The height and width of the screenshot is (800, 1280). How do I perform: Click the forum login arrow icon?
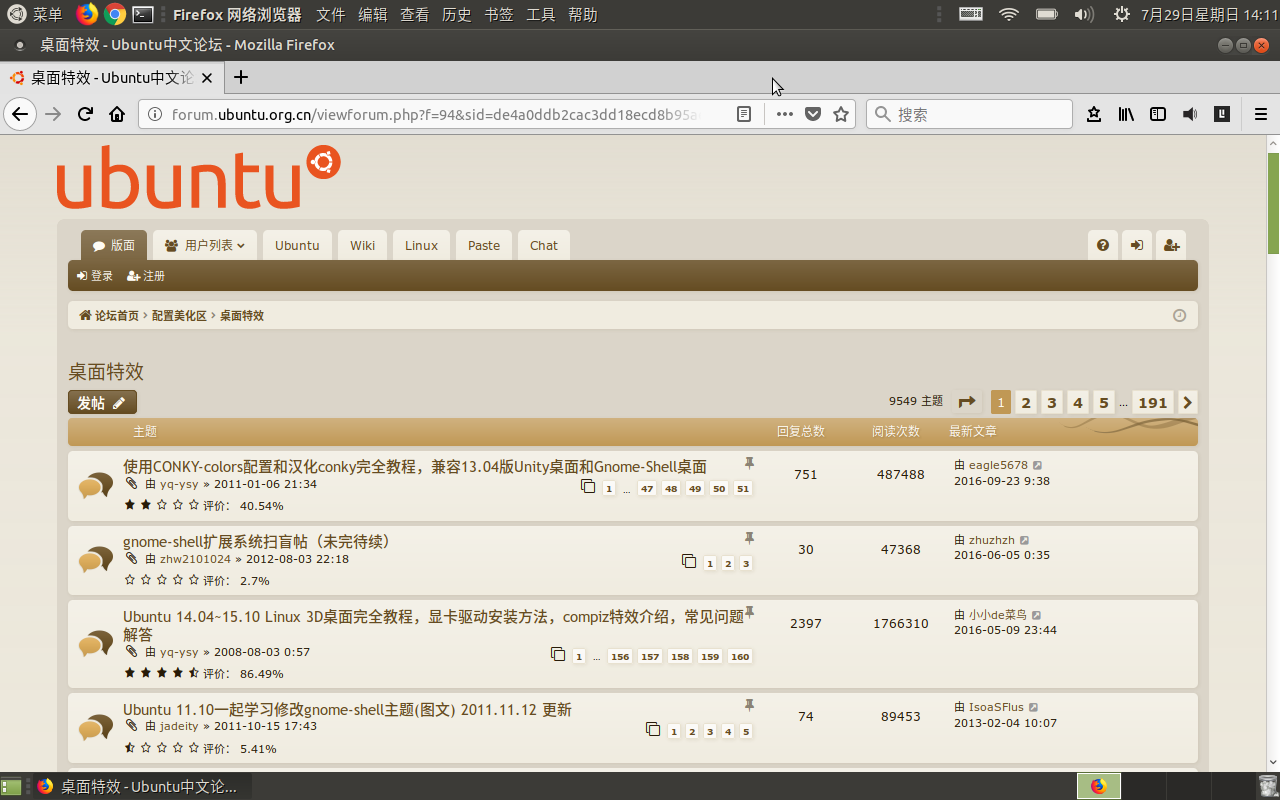pyautogui.click(x=1137, y=245)
